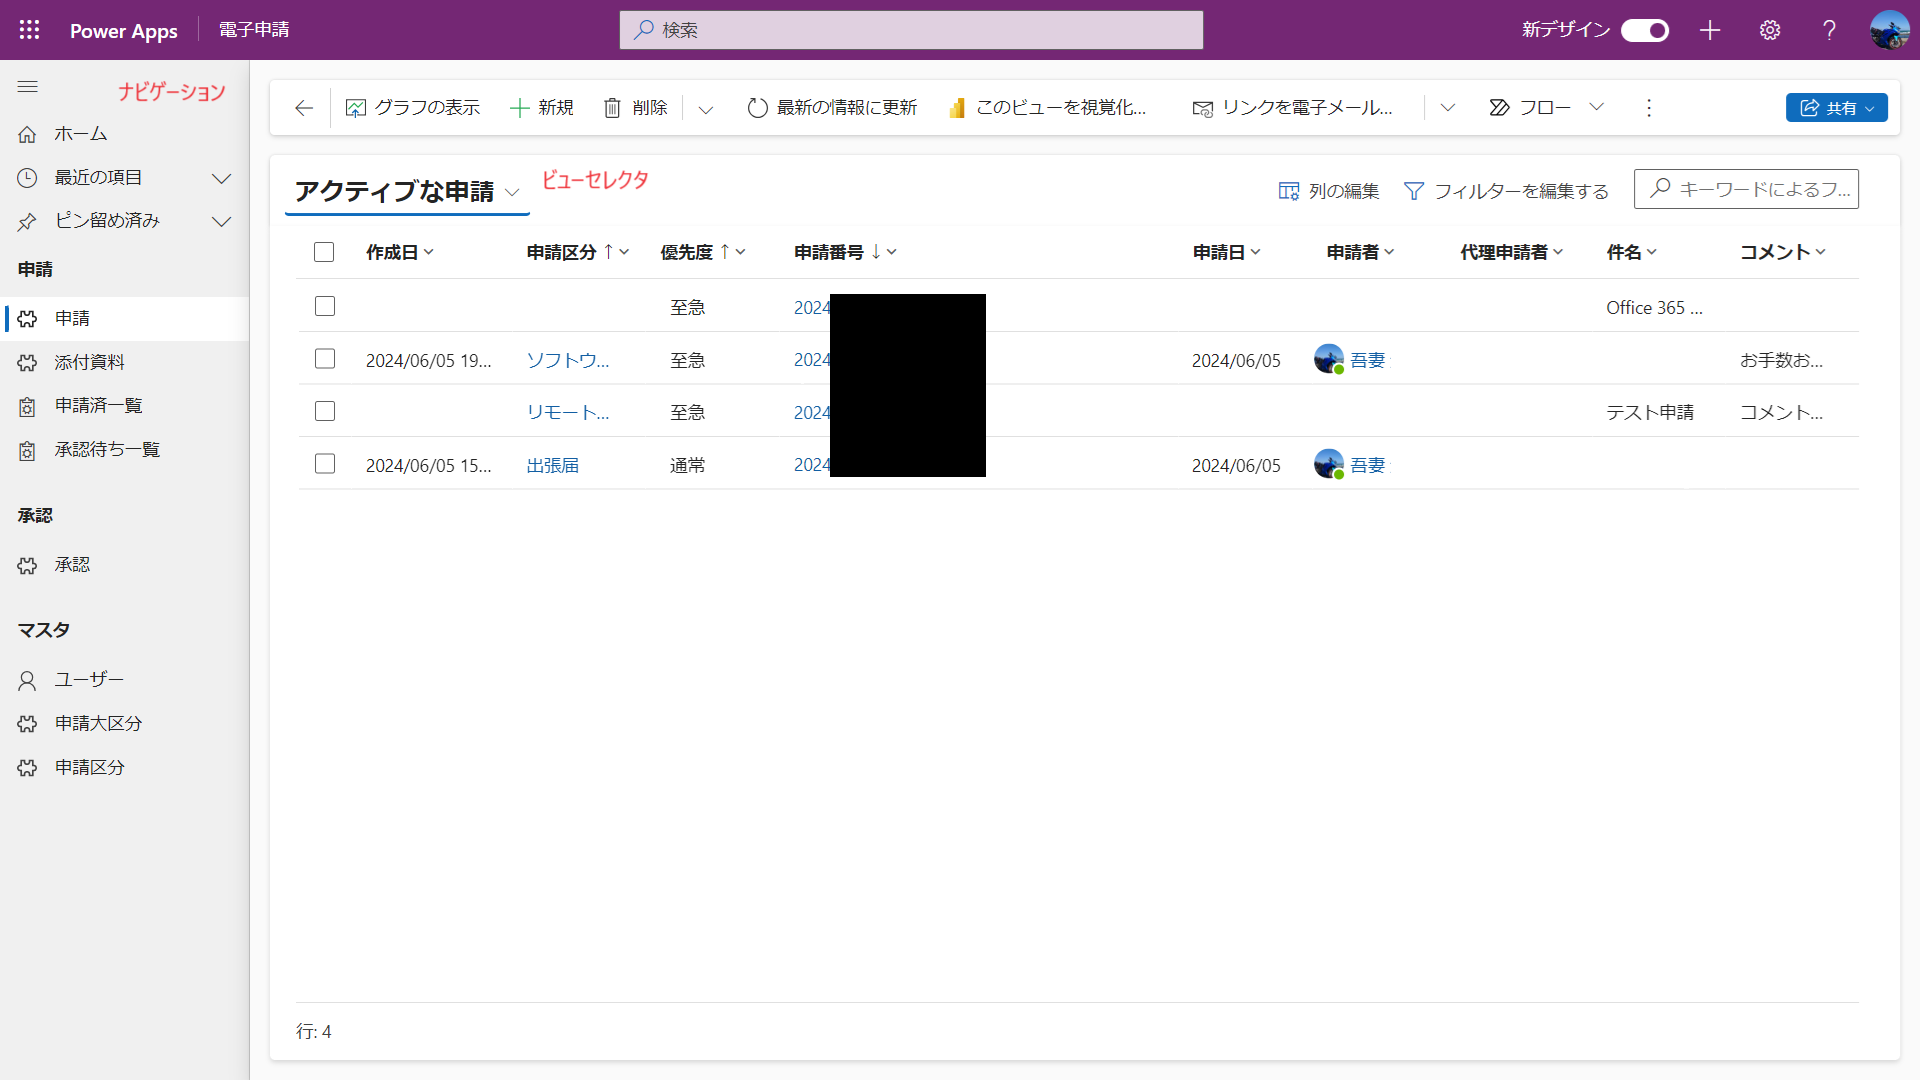The image size is (1920, 1080).
Task: Click the お手数お... comment cell
Action: (1781, 360)
